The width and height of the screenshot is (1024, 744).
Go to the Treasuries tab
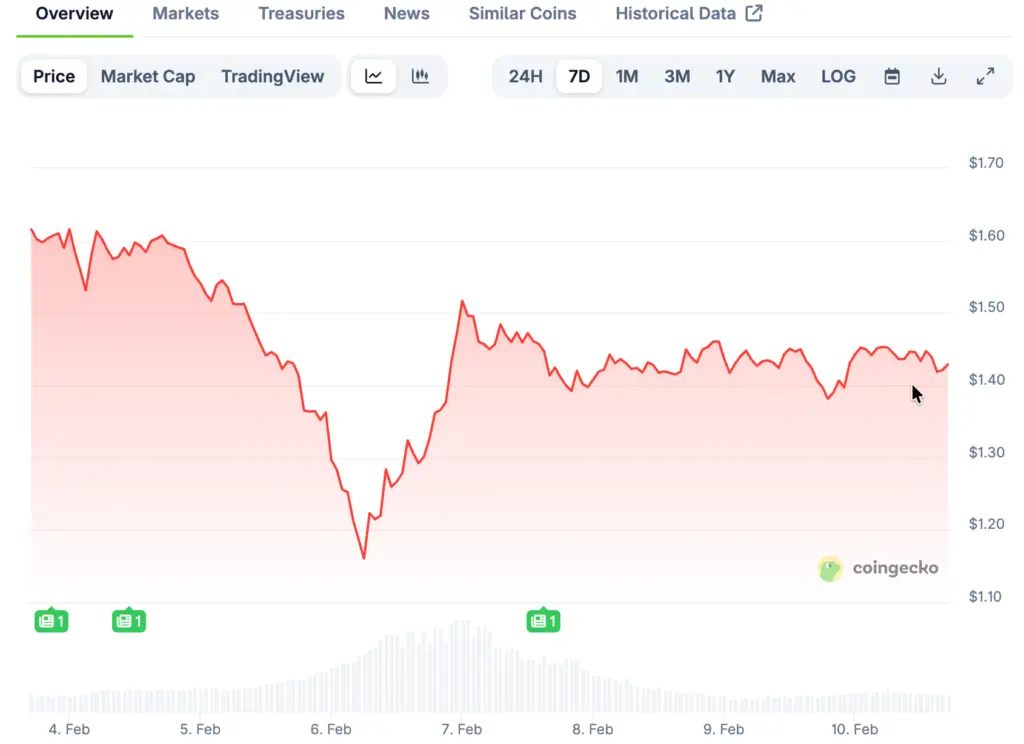[301, 14]
